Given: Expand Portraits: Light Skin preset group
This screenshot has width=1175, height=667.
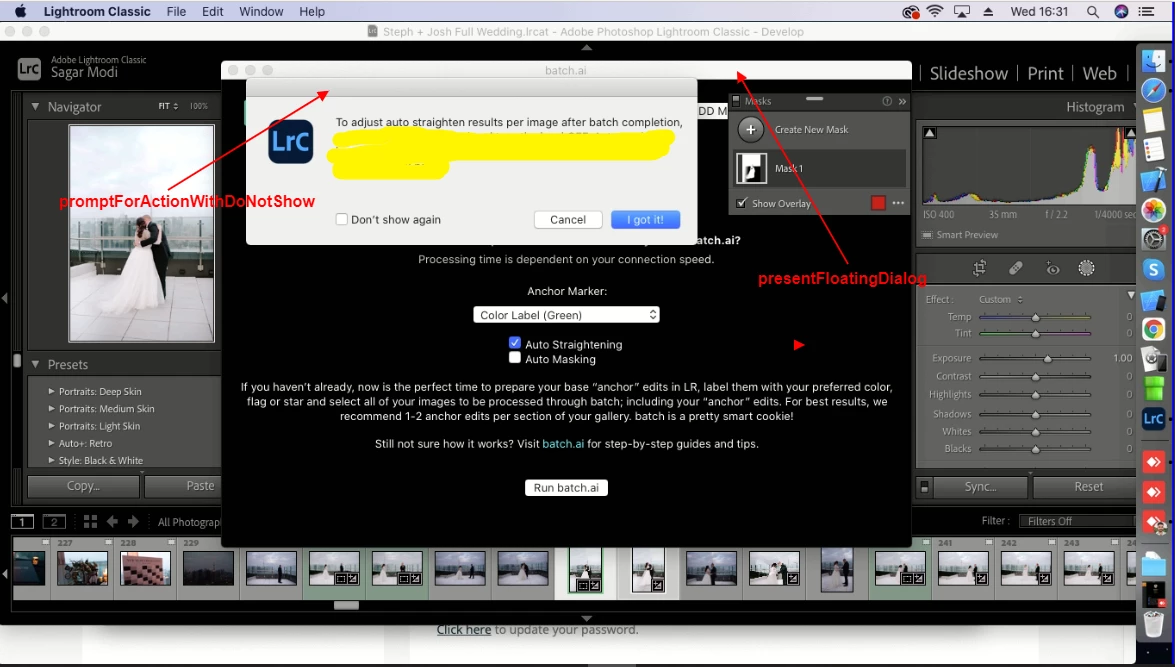Looking at the screenshot, I should pos(51,426).
